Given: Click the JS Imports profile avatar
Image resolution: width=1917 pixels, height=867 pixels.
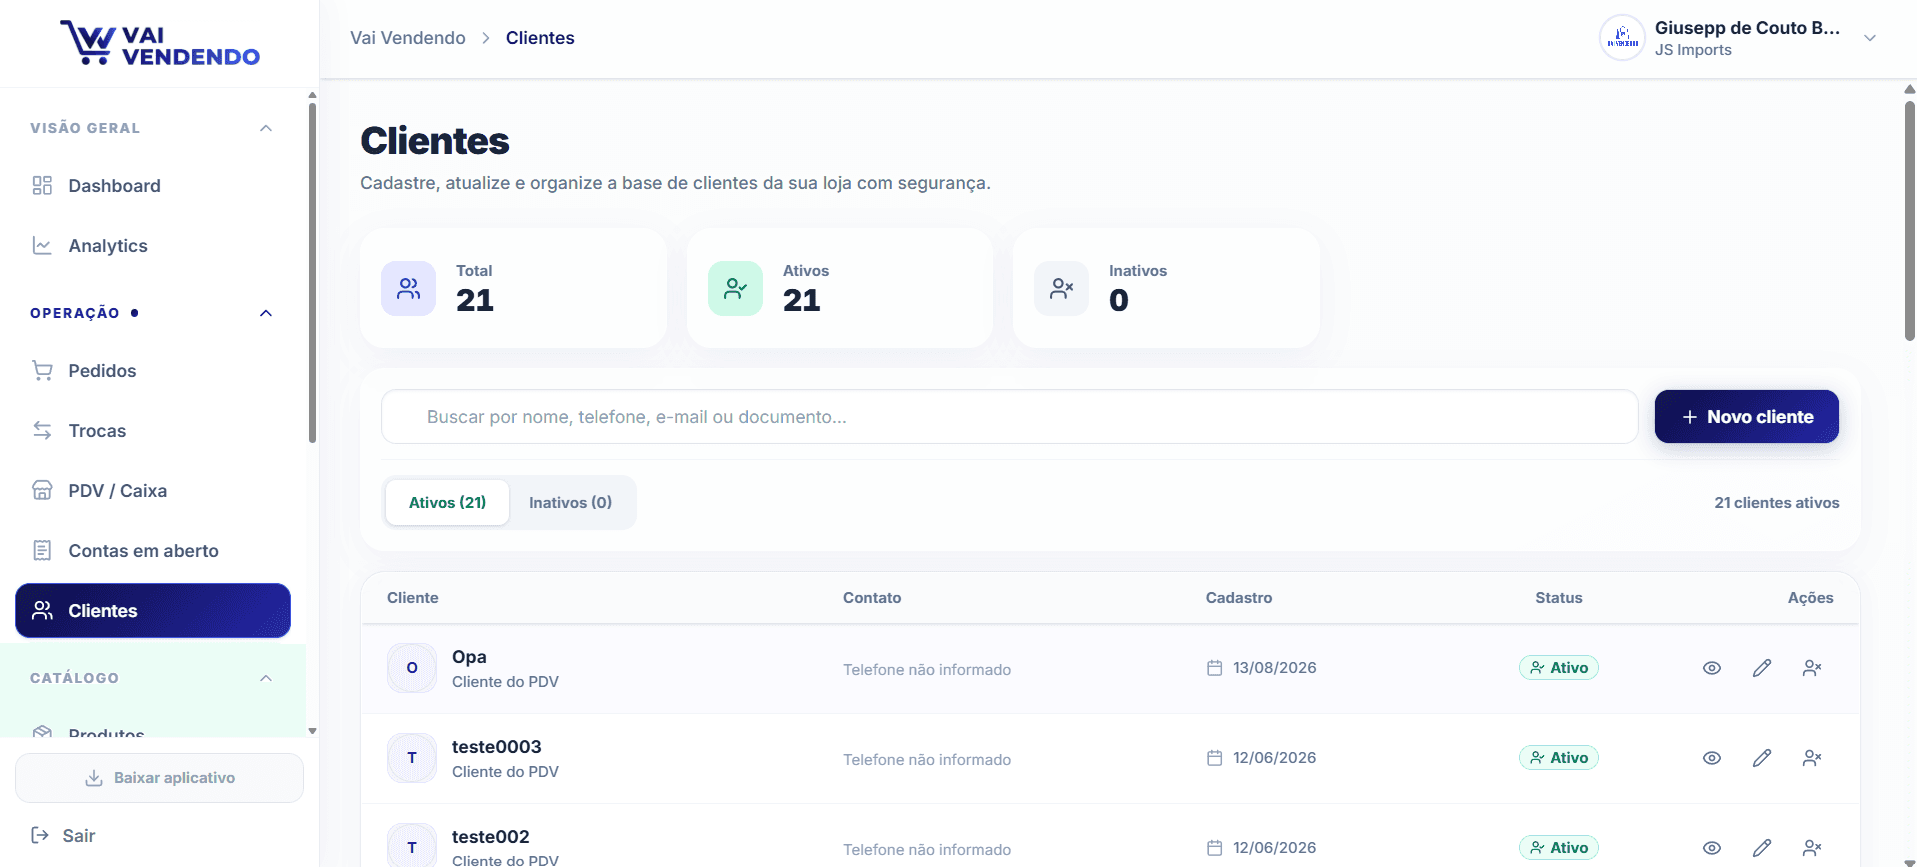Looking at the screenshot, I should click(x=1623, y=38).
